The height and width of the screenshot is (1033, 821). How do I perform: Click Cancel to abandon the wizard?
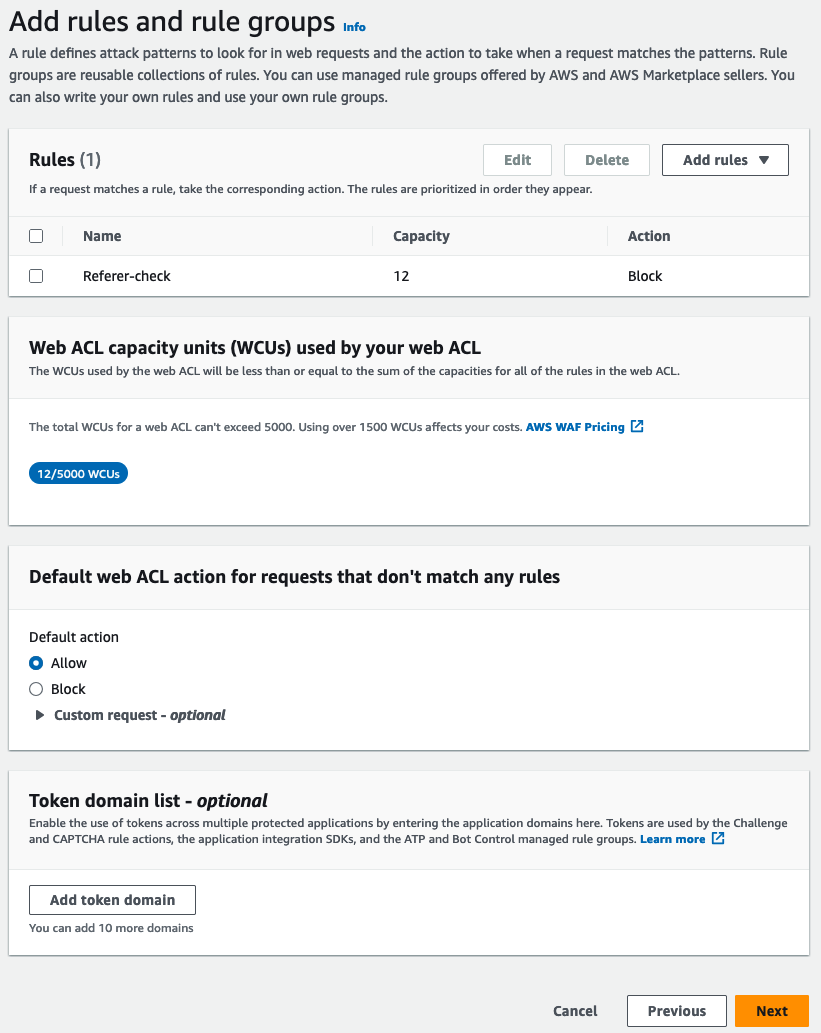coord(575,1010)
